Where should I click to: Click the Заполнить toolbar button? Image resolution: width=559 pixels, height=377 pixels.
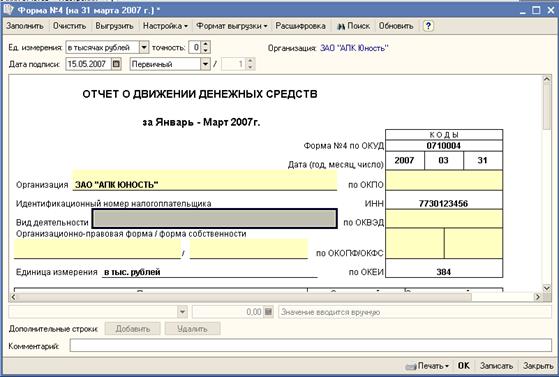click(x=25, y=26)
